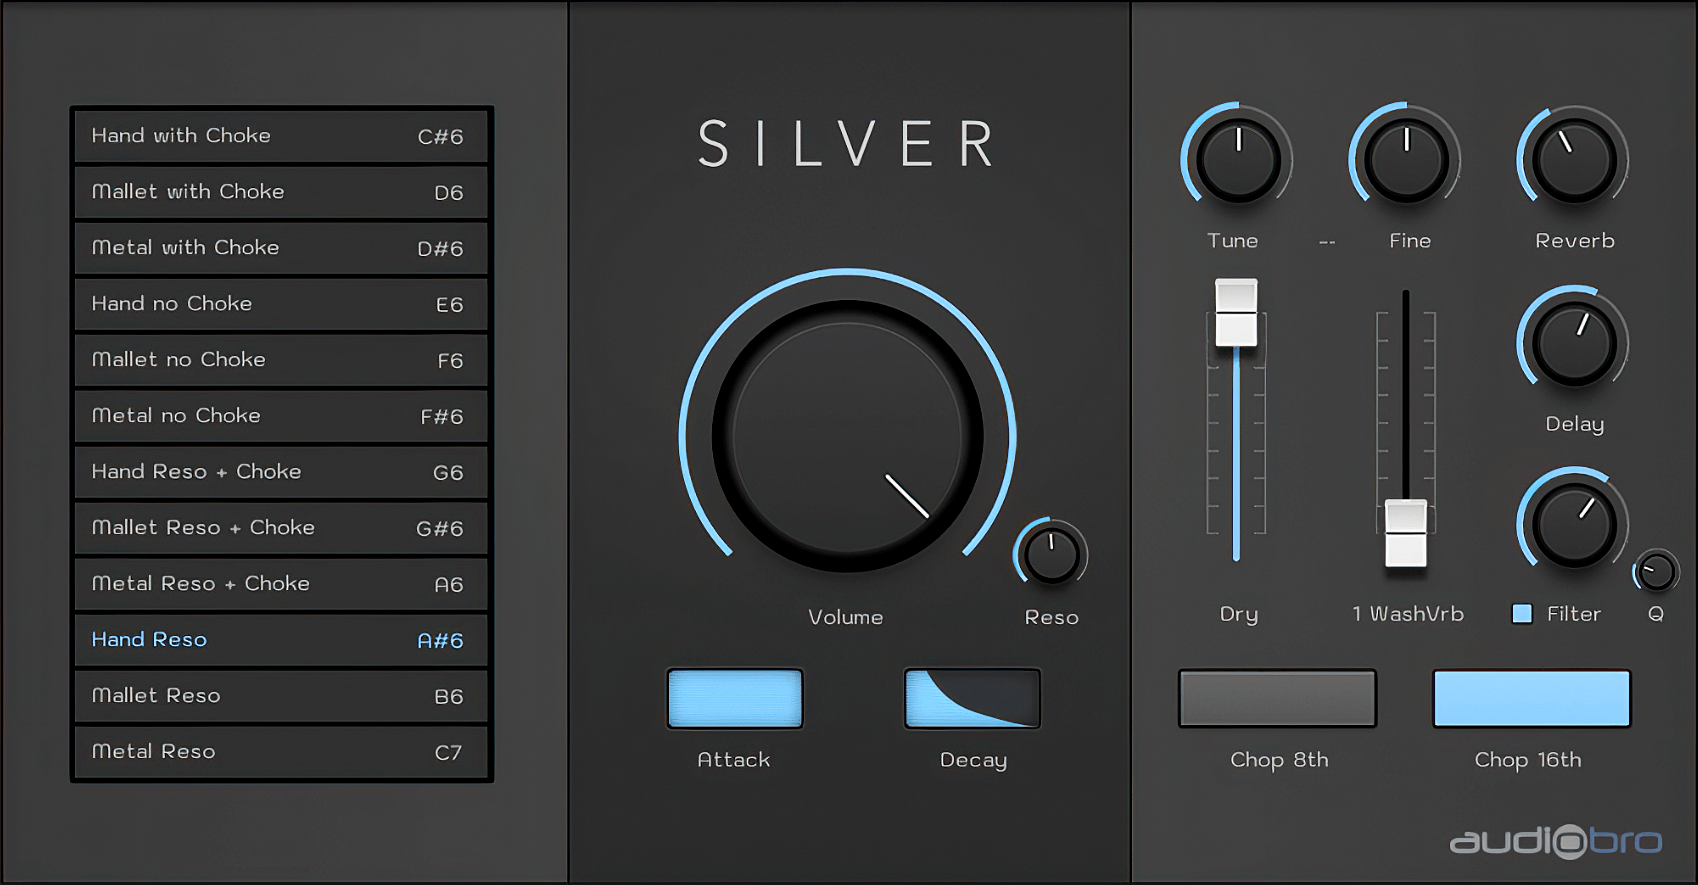Image resolution: width=1698 pixels, height=885 pixels.
Task: Select the Mallet Reso + Choke articulation
Action: click(x=281, y=528)
